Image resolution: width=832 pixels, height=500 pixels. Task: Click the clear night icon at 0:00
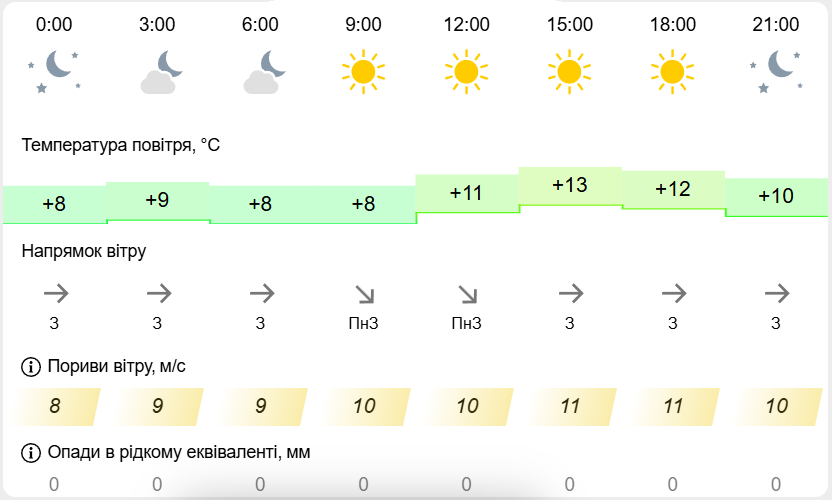54,72
